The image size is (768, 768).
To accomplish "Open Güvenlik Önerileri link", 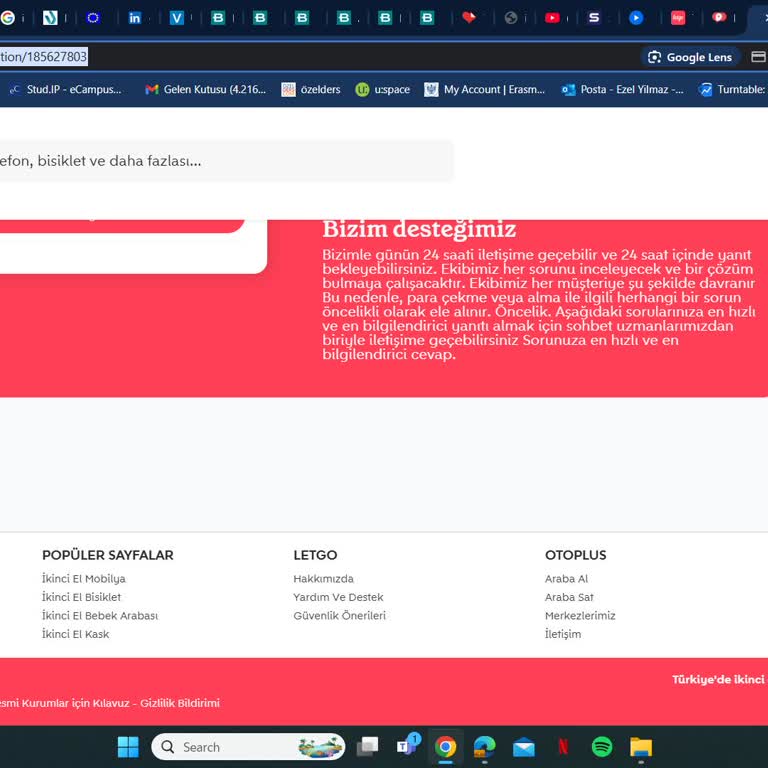I will 339,616.
